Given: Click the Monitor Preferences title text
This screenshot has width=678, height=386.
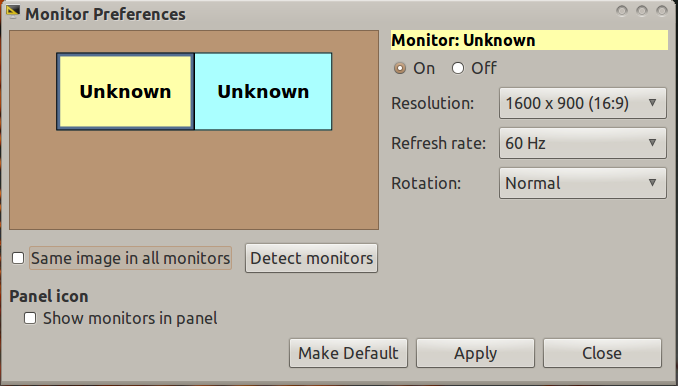Looking at the screenshot, I should tap(106, 14).
